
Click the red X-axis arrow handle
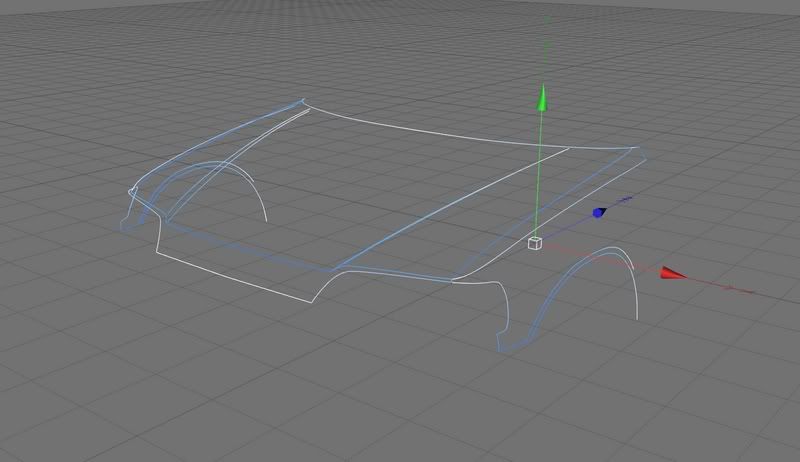point(673,273)
